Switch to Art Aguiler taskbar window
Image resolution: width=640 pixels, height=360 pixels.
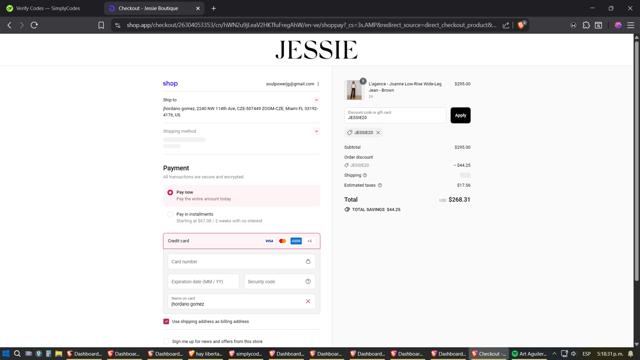[529, 354]
